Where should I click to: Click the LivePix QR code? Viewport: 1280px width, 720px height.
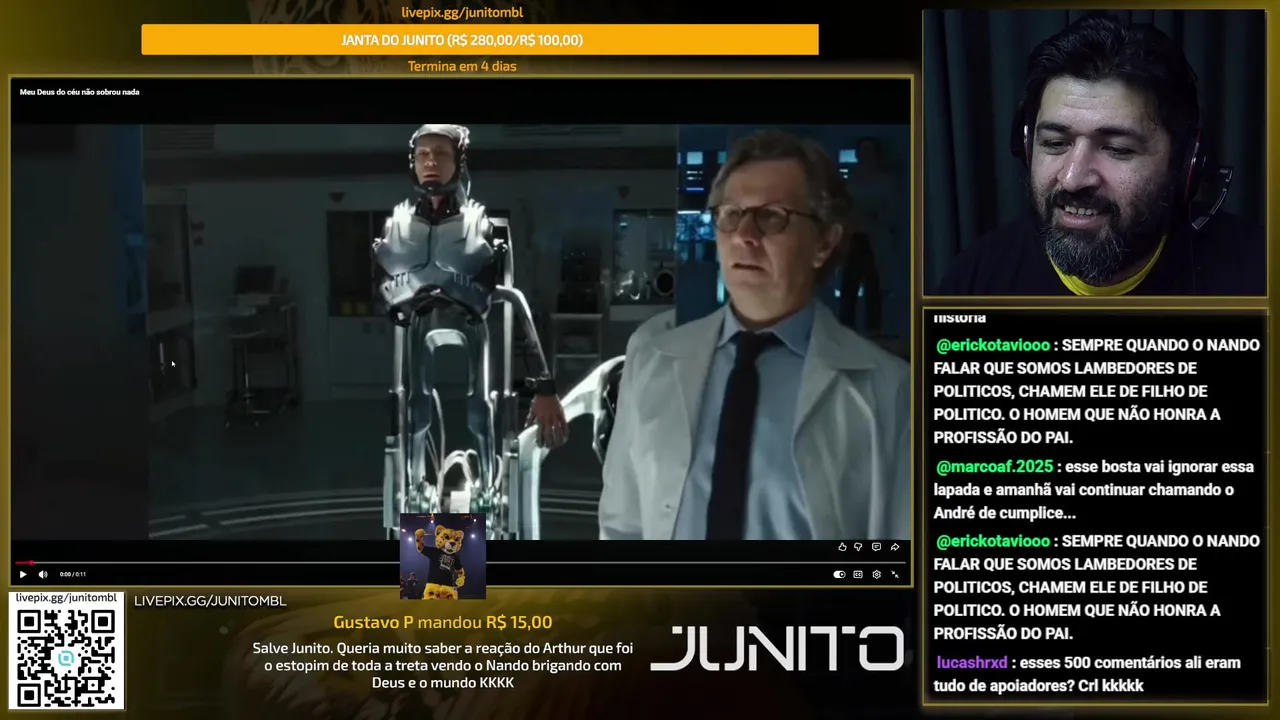(67, 657)
